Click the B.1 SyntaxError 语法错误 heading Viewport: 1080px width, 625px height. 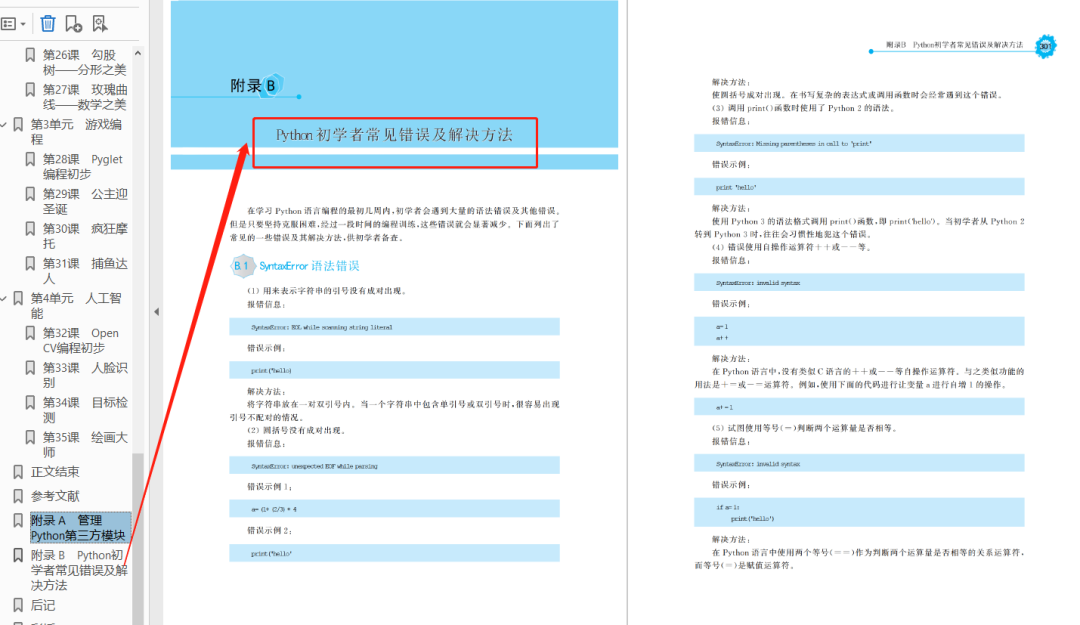tap(295, 266)
